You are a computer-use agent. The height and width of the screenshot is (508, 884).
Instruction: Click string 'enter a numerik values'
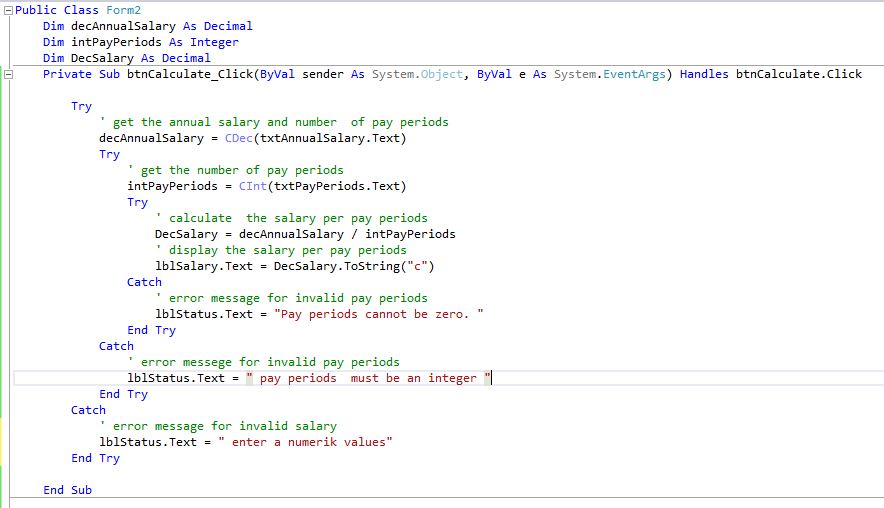(305, 442)
